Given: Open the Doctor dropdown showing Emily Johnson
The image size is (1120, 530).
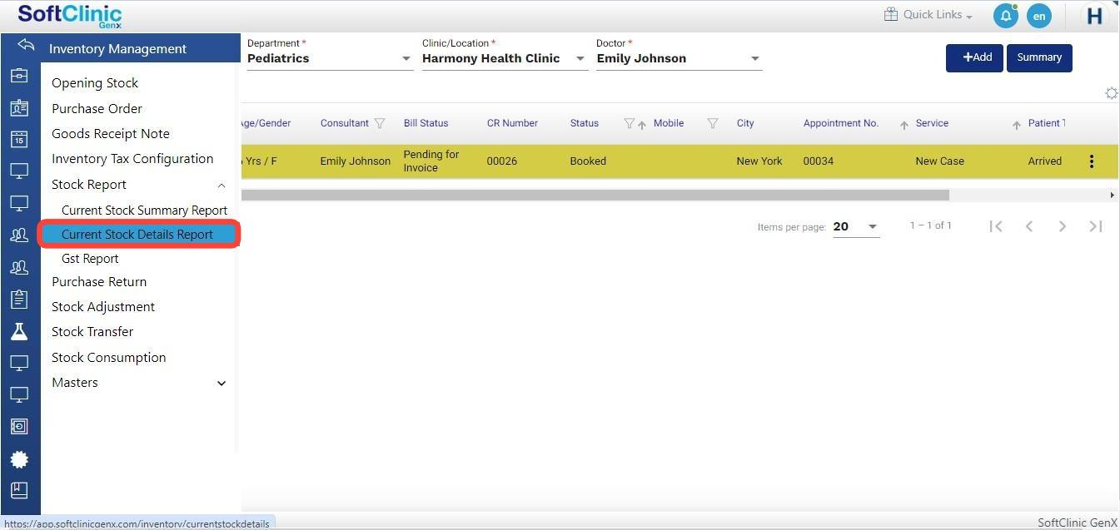Looking at the screenshot, I should 679,59.
